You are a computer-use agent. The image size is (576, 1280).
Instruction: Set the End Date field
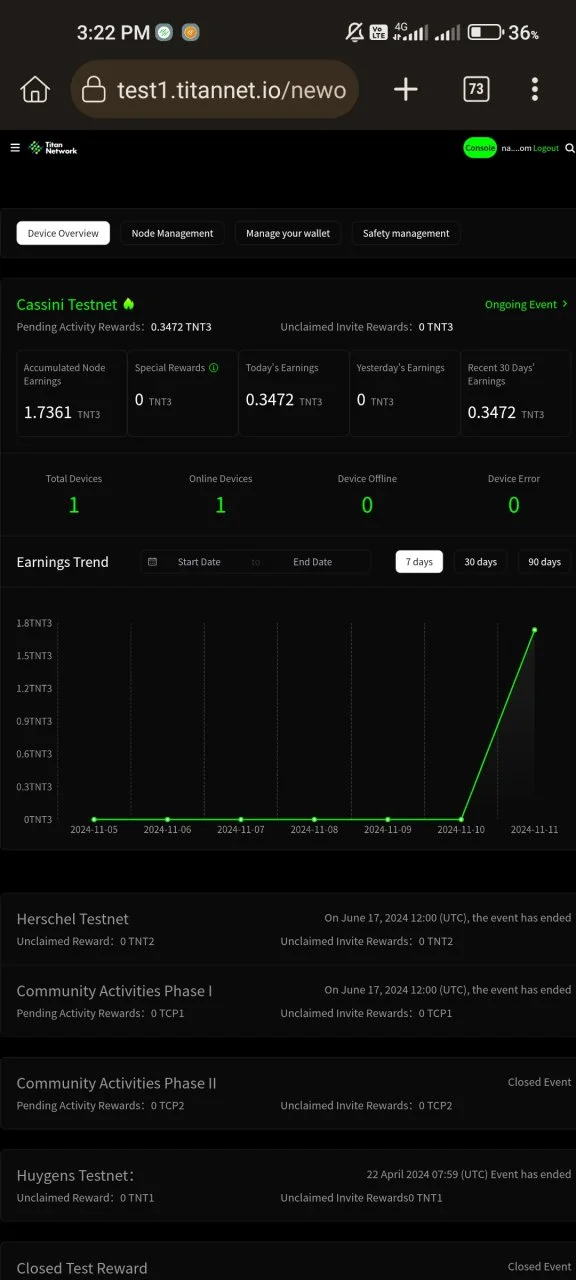pos(312,562)
